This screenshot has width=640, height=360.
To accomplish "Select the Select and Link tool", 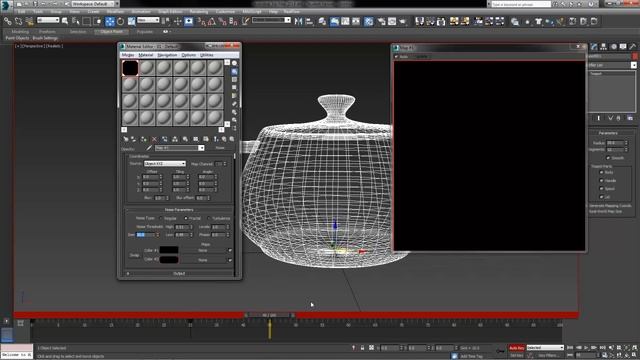I will [7, 21].
